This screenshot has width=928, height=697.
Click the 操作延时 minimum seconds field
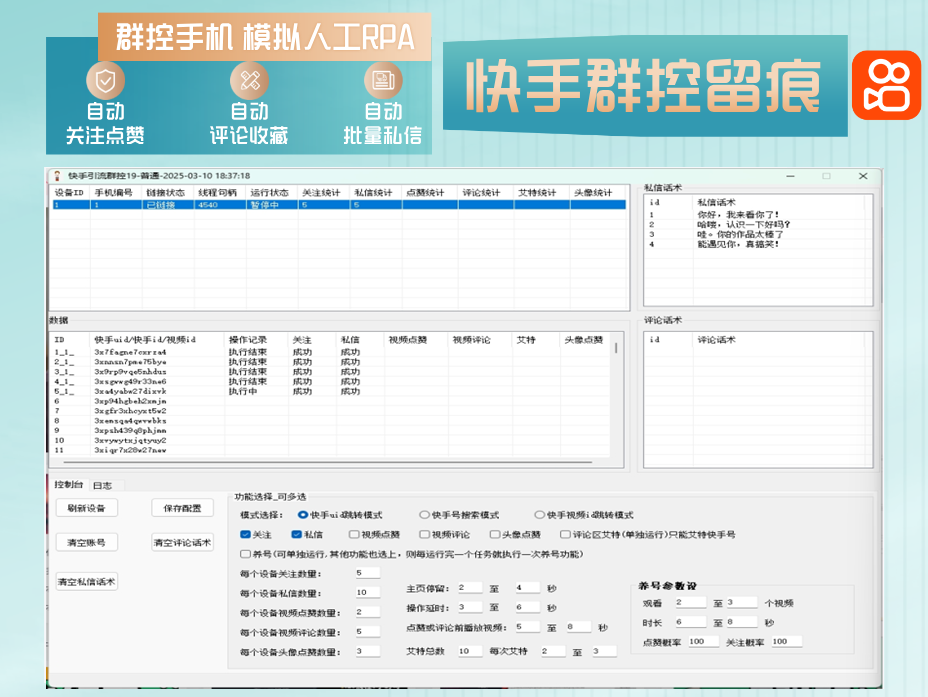coord(469,607)
